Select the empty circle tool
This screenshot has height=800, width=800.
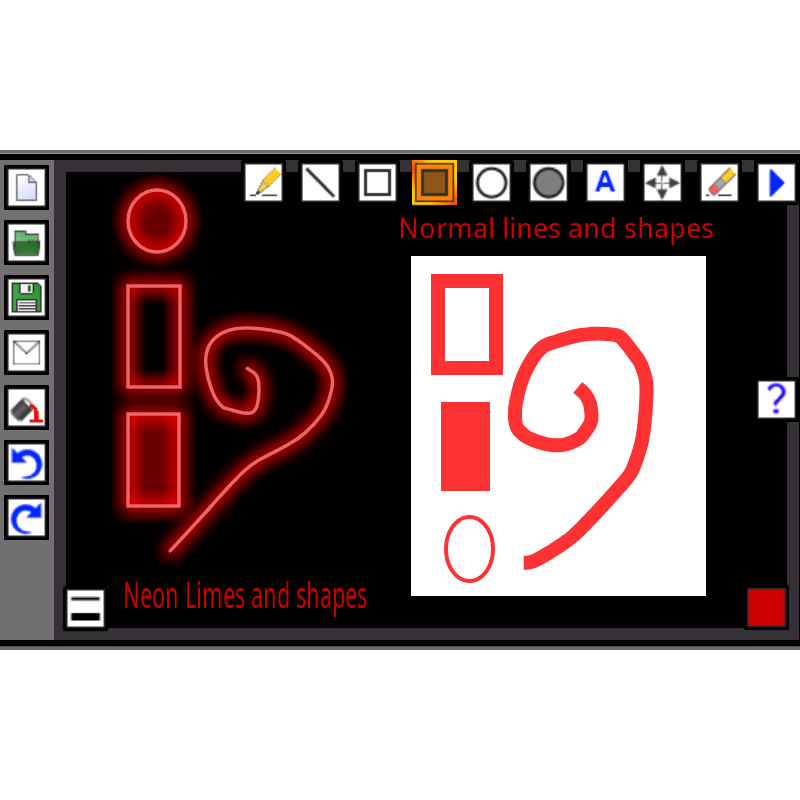491,182
